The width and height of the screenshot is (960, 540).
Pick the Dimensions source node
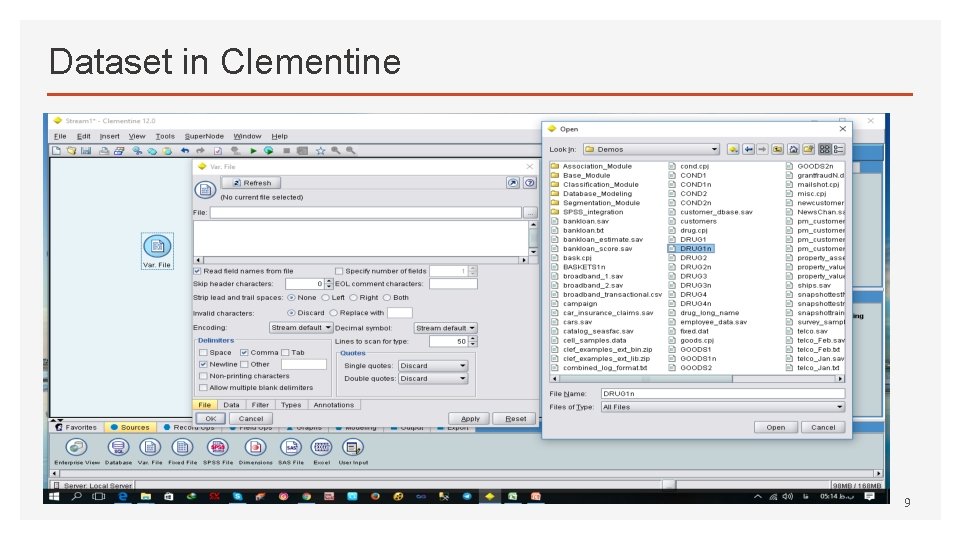point(255,452)
